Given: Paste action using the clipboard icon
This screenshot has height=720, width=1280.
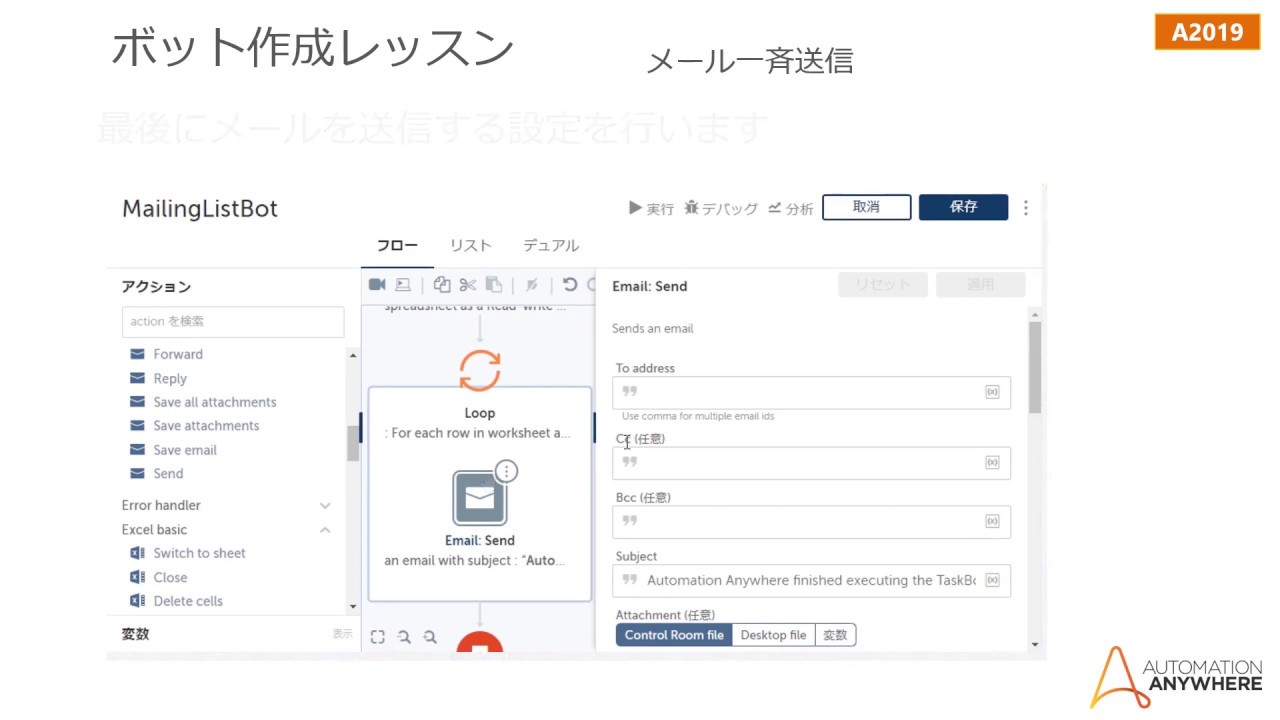Looking at the screenshot, I should pyautogui.click(x=494, y=285).
